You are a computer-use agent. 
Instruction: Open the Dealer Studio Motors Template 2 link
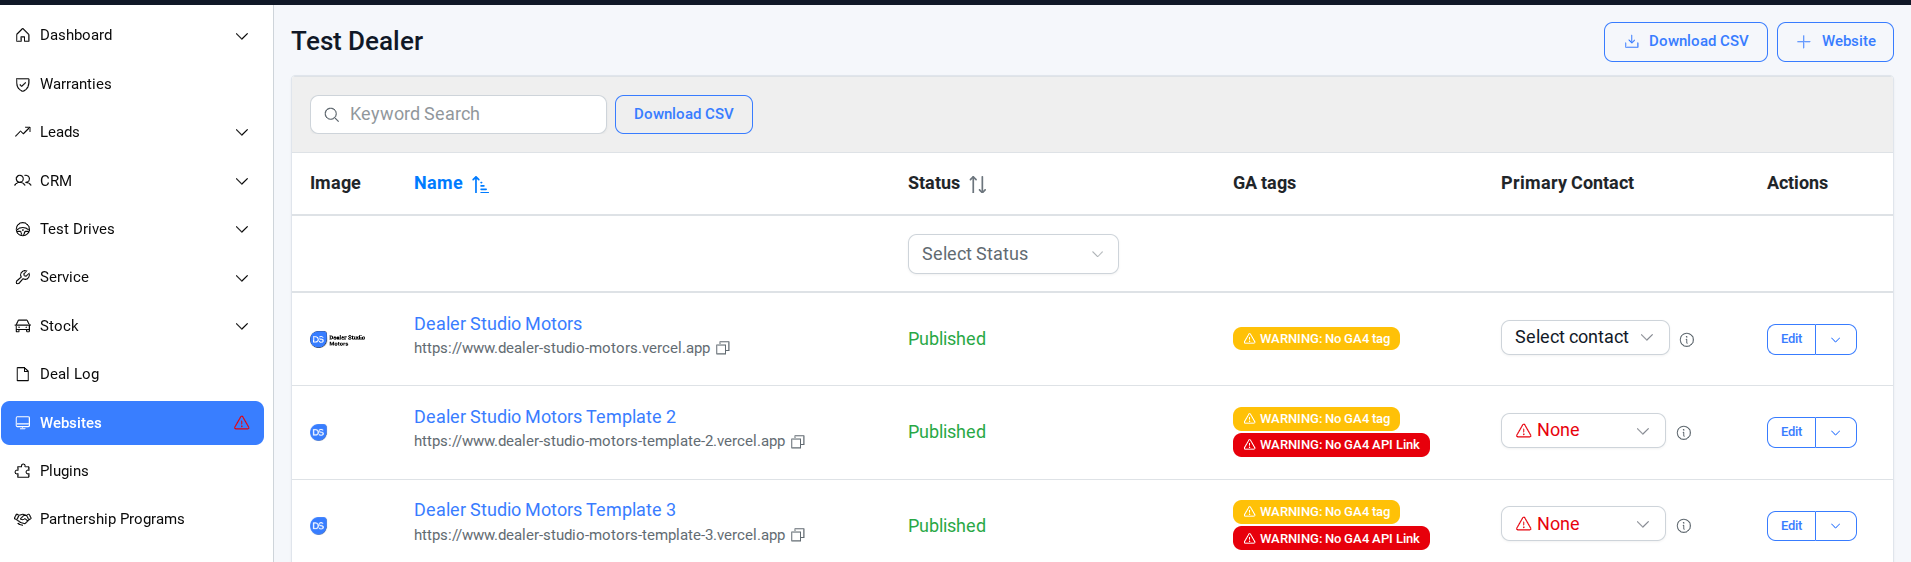click(545, 417)
